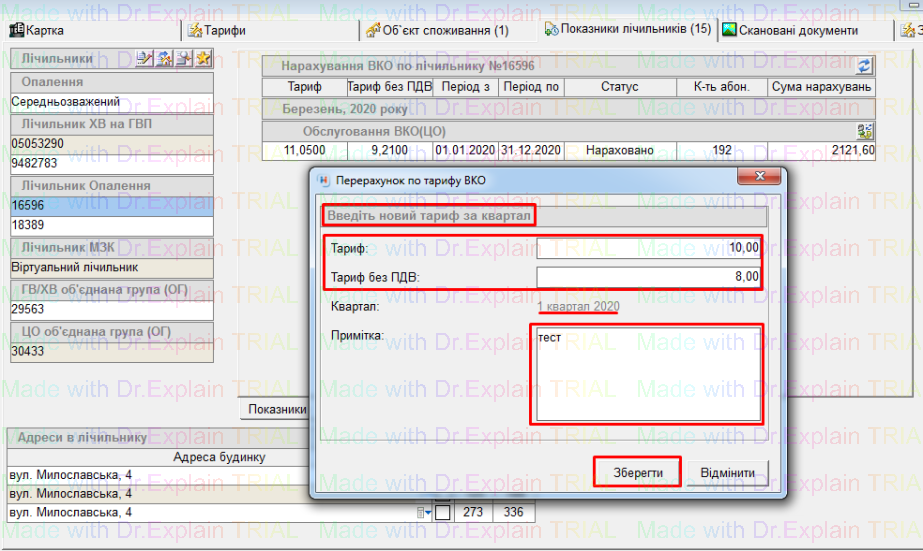Viewport: 923px width, 551px height.
Task: Open the Скановані документи tab
Action: 797,30
